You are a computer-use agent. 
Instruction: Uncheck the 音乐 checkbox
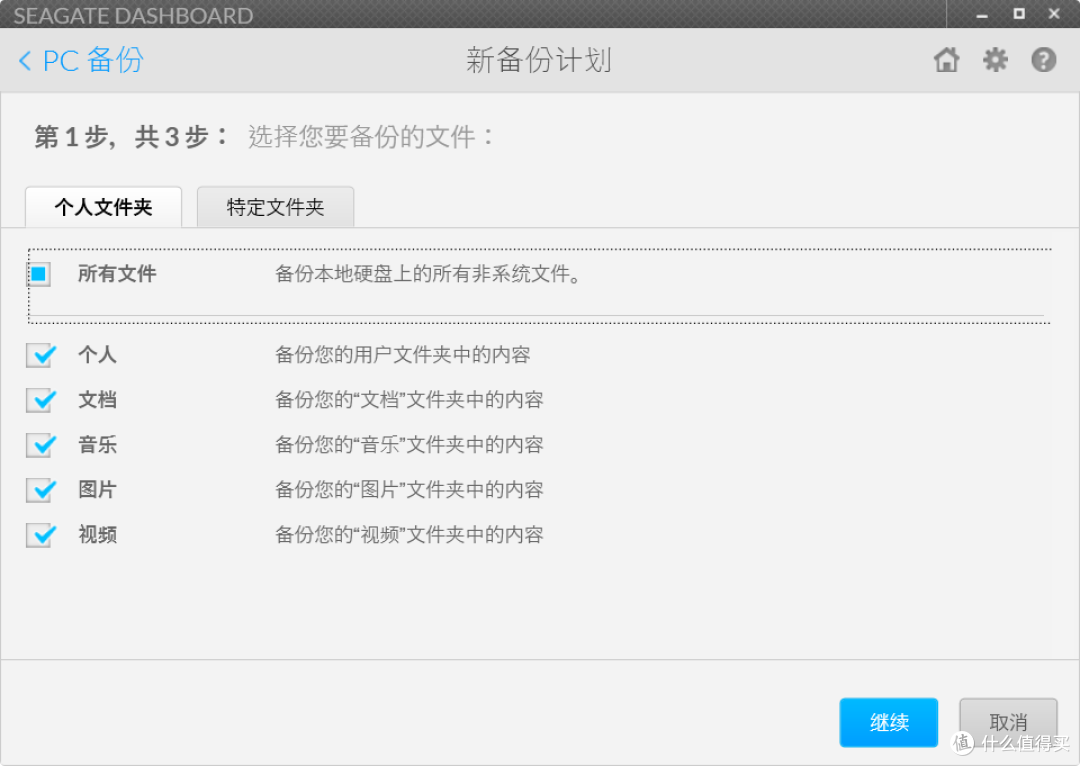click(x=41, y=445)
